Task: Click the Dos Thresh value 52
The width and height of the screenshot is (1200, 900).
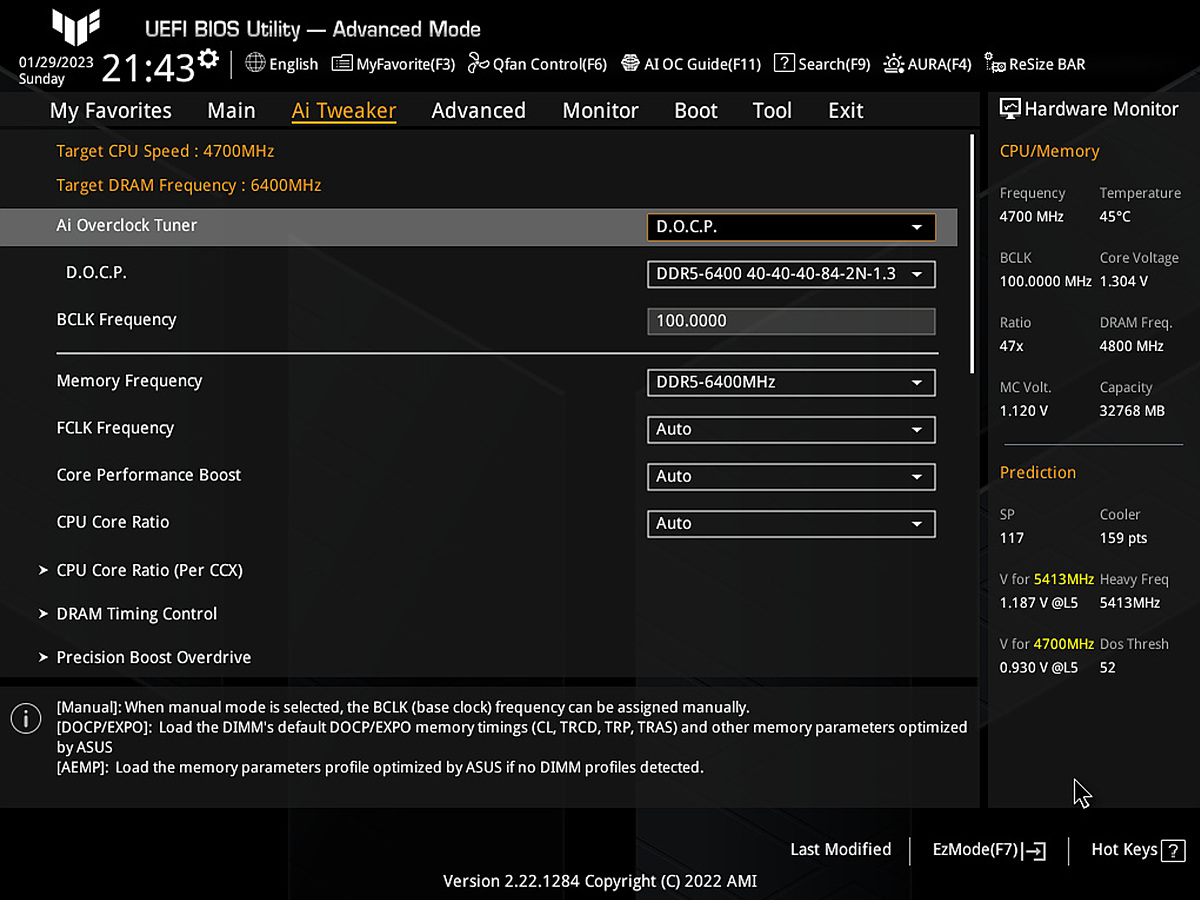Action: click(1107, 667)
